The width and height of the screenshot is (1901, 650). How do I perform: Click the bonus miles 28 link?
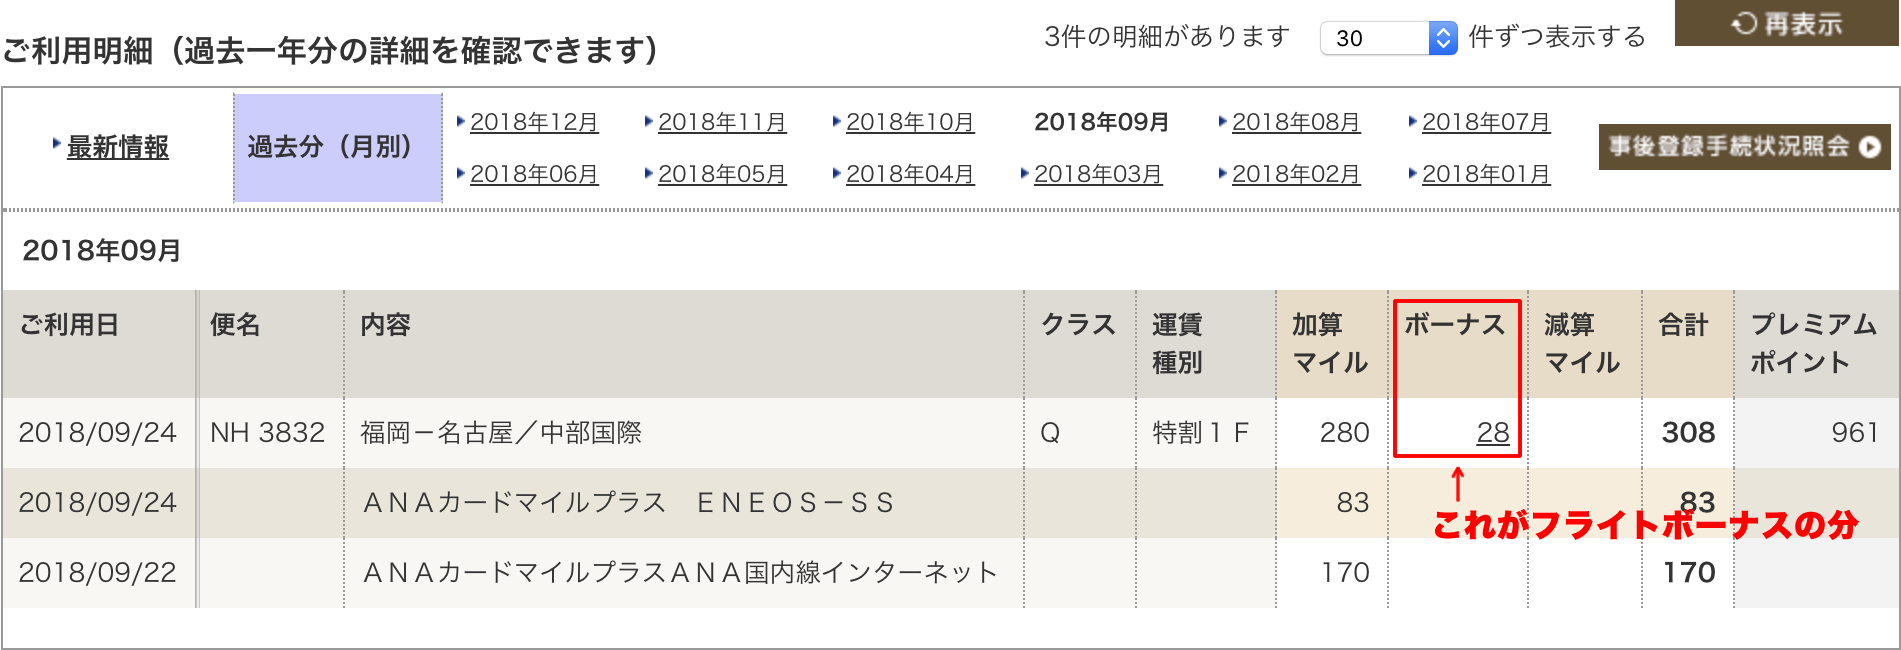[1493, 432]
